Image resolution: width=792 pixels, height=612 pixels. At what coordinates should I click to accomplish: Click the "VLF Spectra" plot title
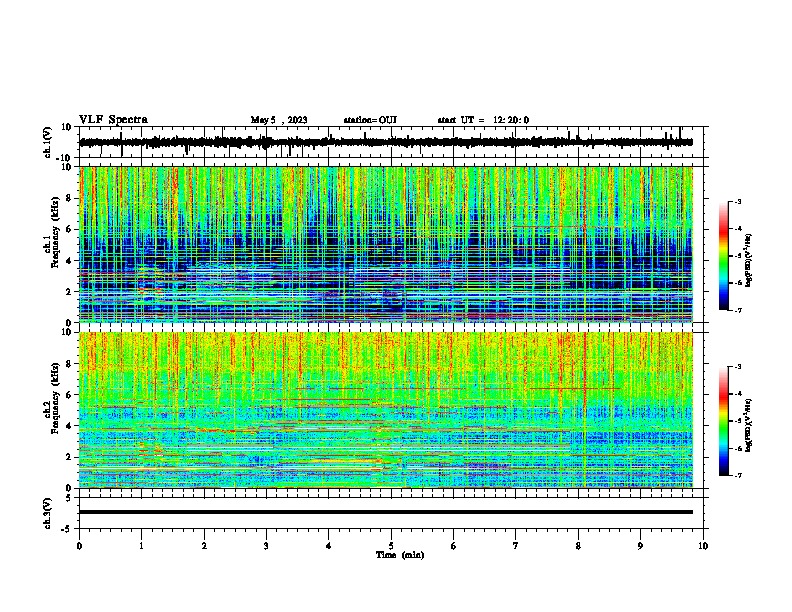click(113, 120)
